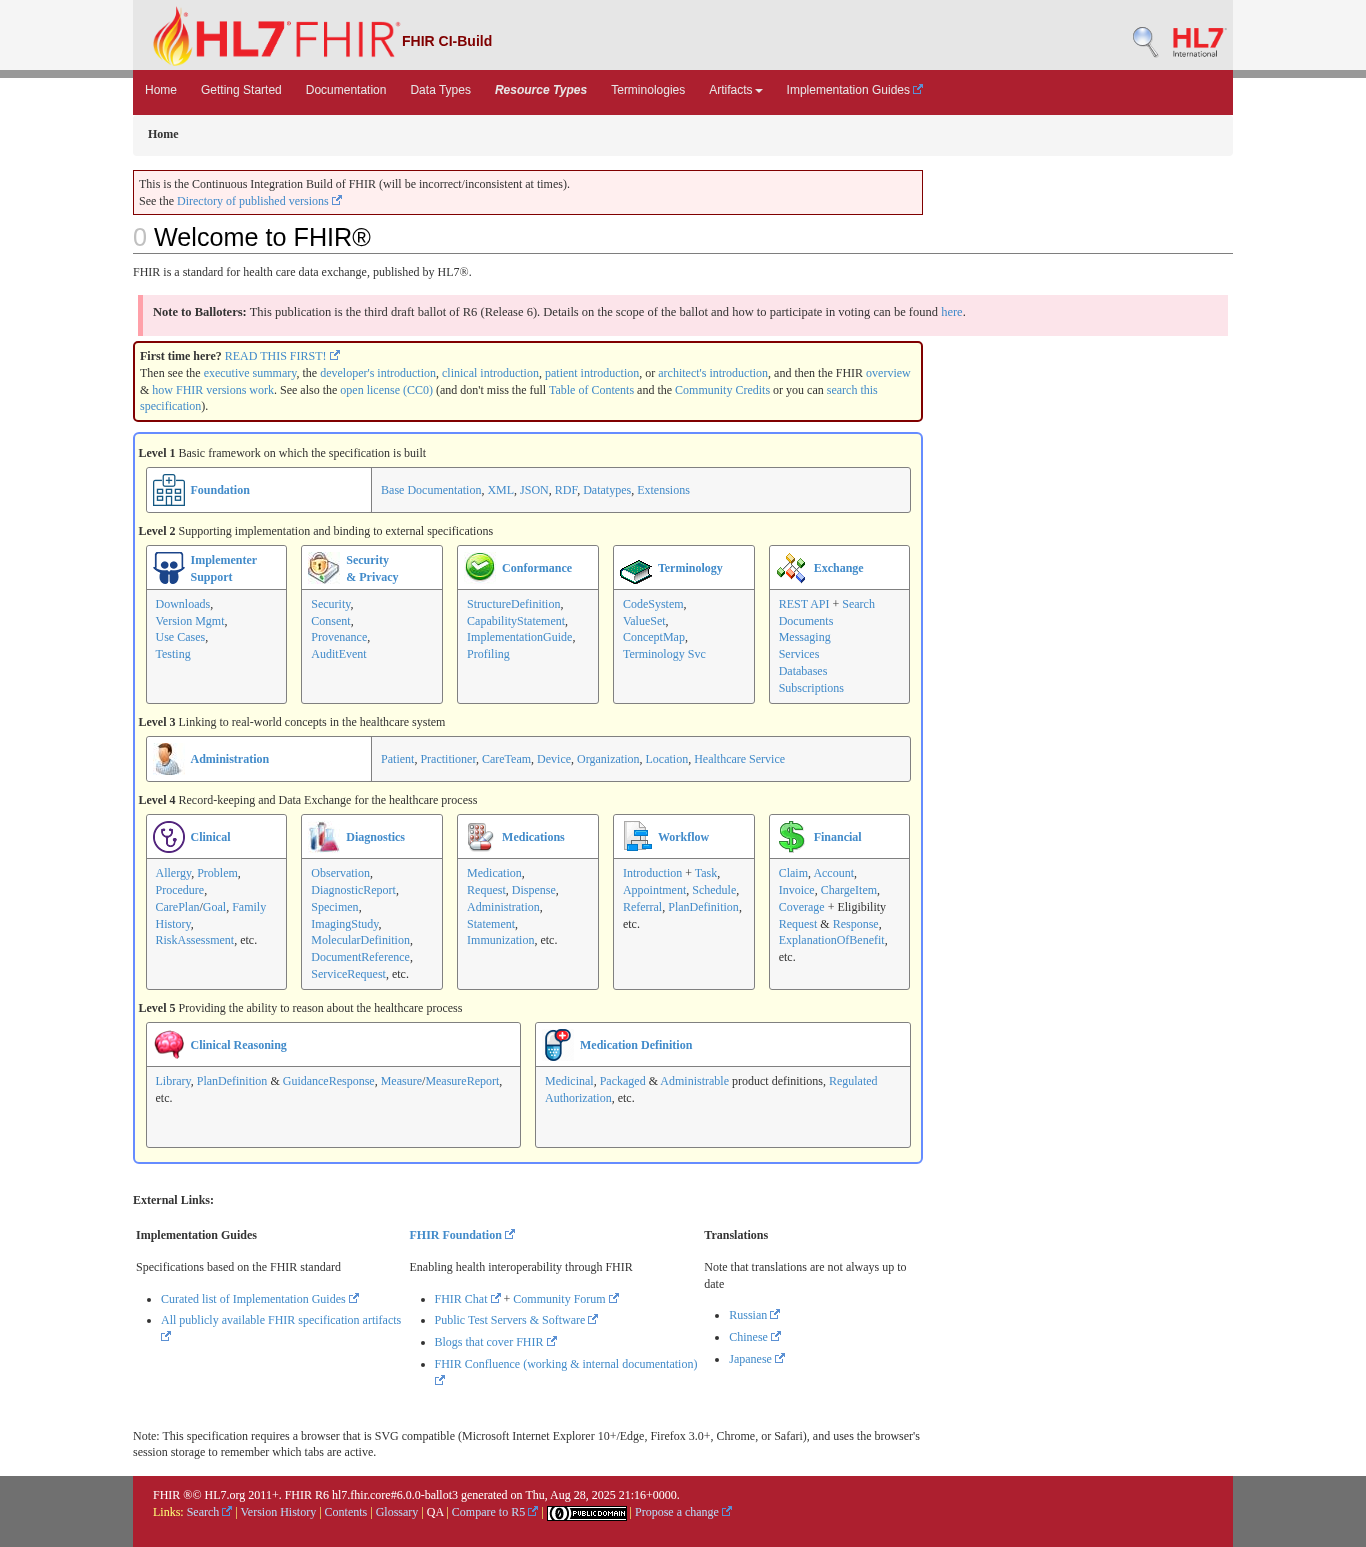Open the JSON link
This screenshot has height=1547, width=1366.
pos(534,490)
